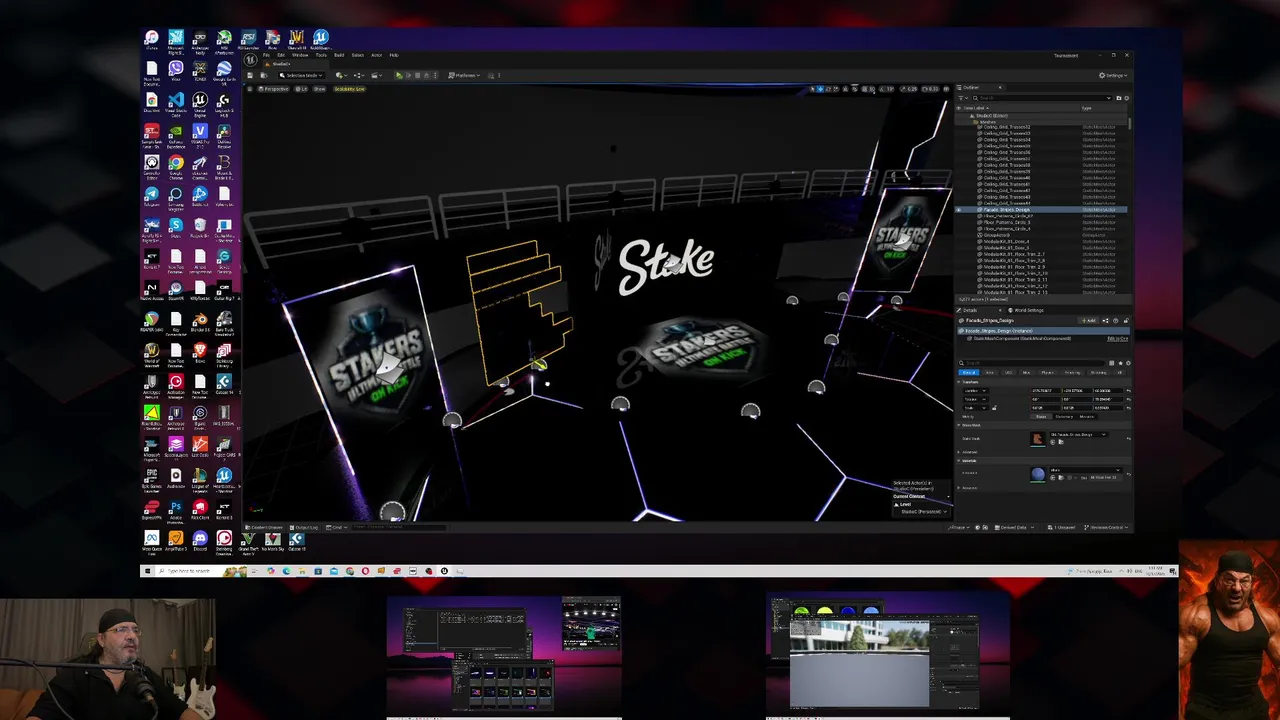Click use-selected-asset icon under Static Mesh
This screenshot has height=720, width=1280.
click(1052, 442)
